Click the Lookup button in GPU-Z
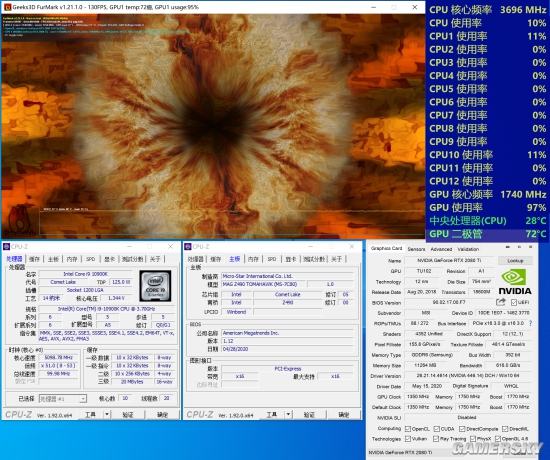The image size is (550, 460). click(515, 261)
